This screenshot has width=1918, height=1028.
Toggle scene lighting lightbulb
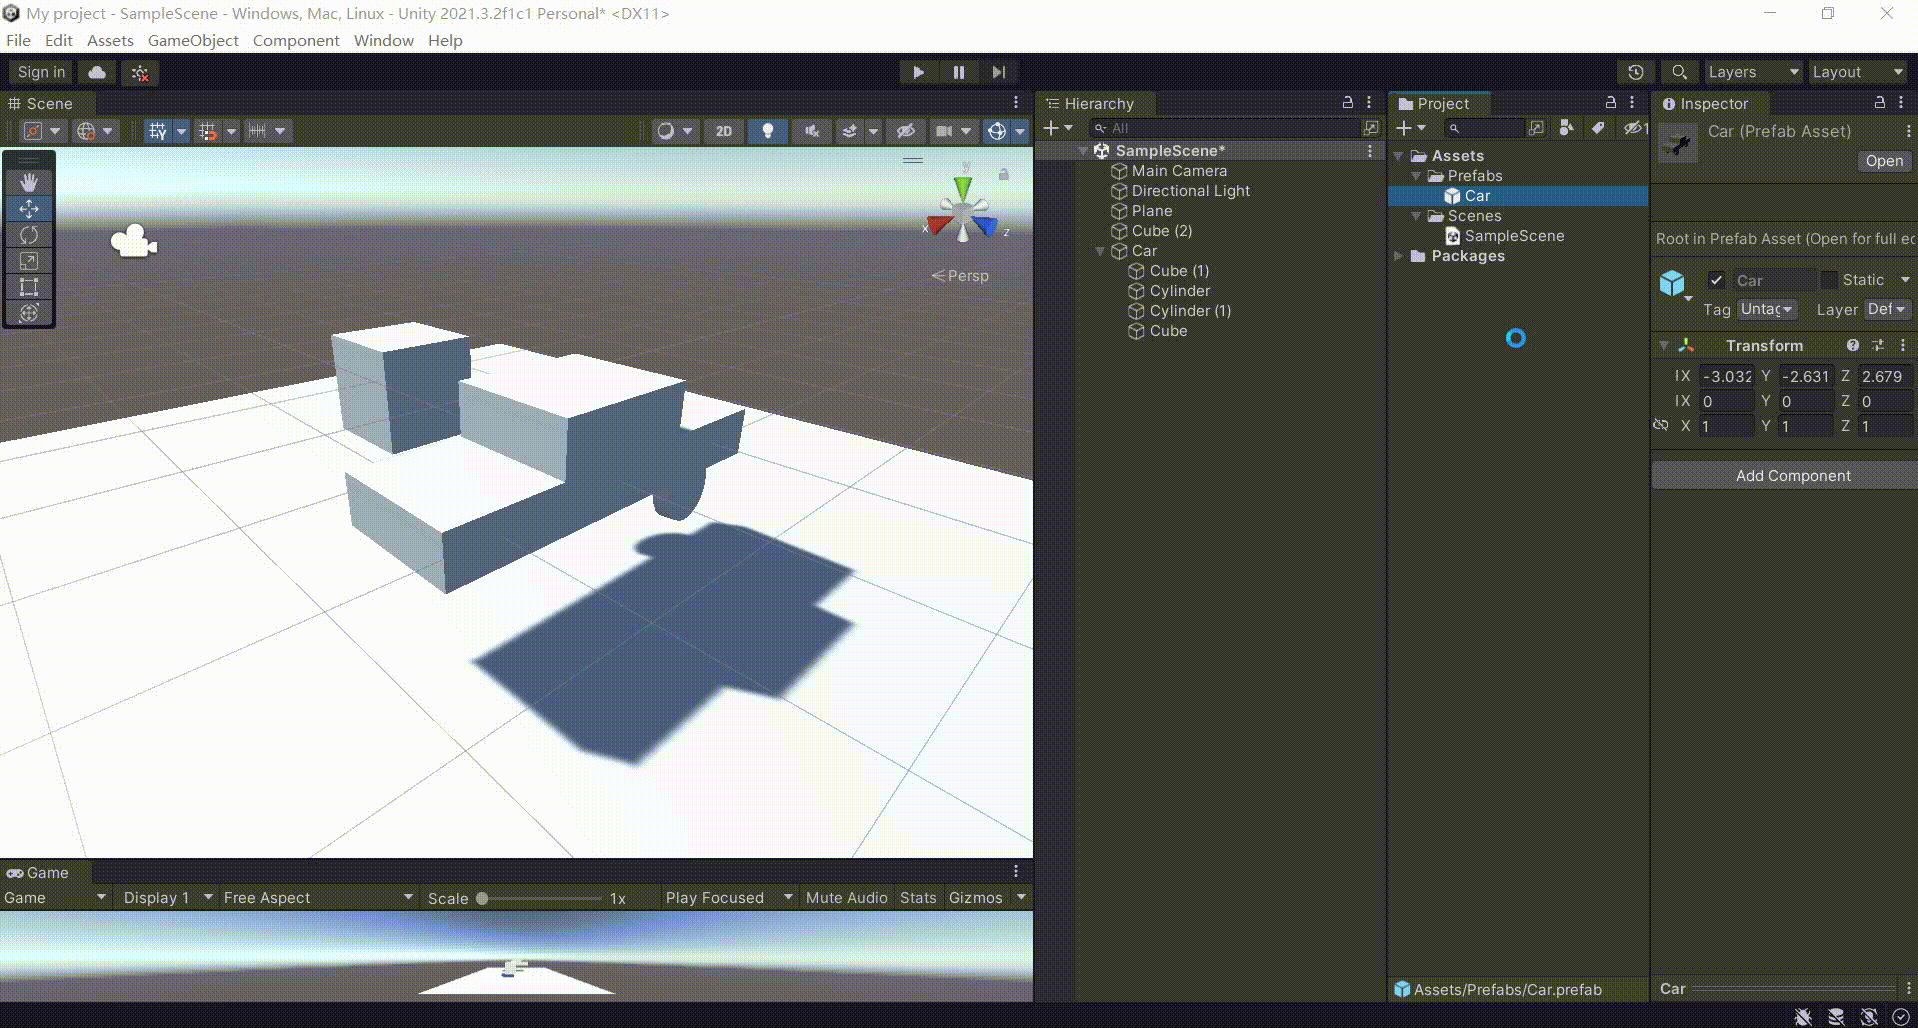click(x=768, y=131)
